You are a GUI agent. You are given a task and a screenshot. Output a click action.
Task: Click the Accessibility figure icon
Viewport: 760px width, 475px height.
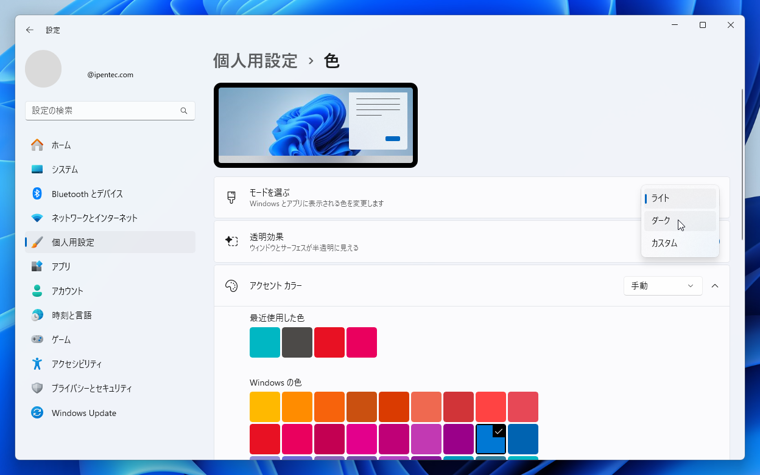click(x=37, y=364)
